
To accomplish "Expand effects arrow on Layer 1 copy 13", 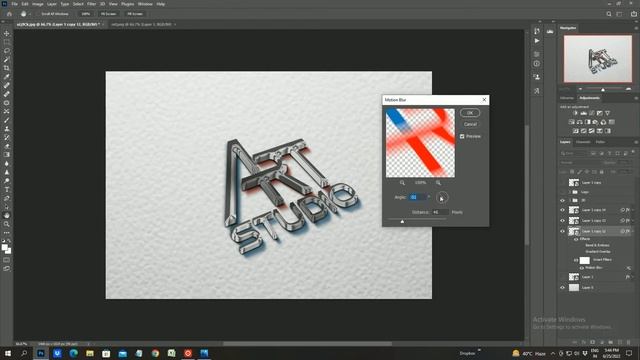I will pos(633,221).
